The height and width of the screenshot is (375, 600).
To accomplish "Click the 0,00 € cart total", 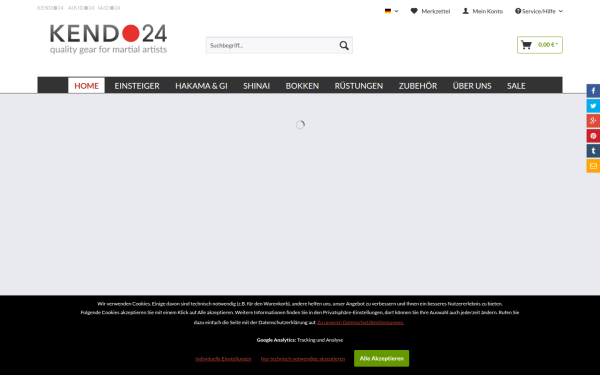I will pos(548,45).
